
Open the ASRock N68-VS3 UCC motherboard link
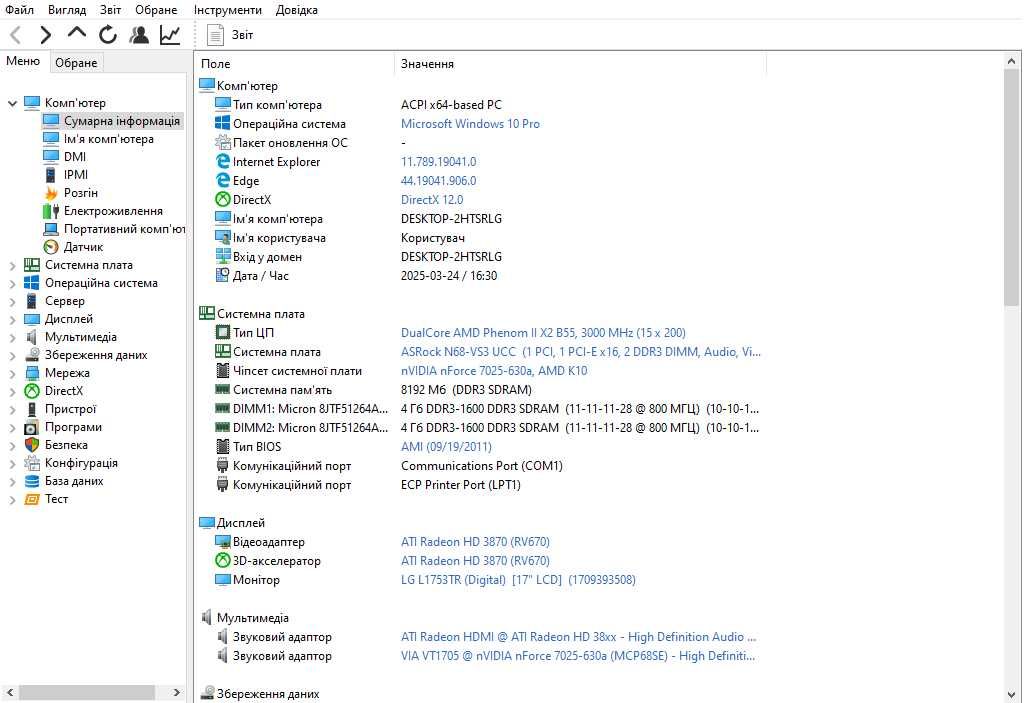tap(581, 352)
